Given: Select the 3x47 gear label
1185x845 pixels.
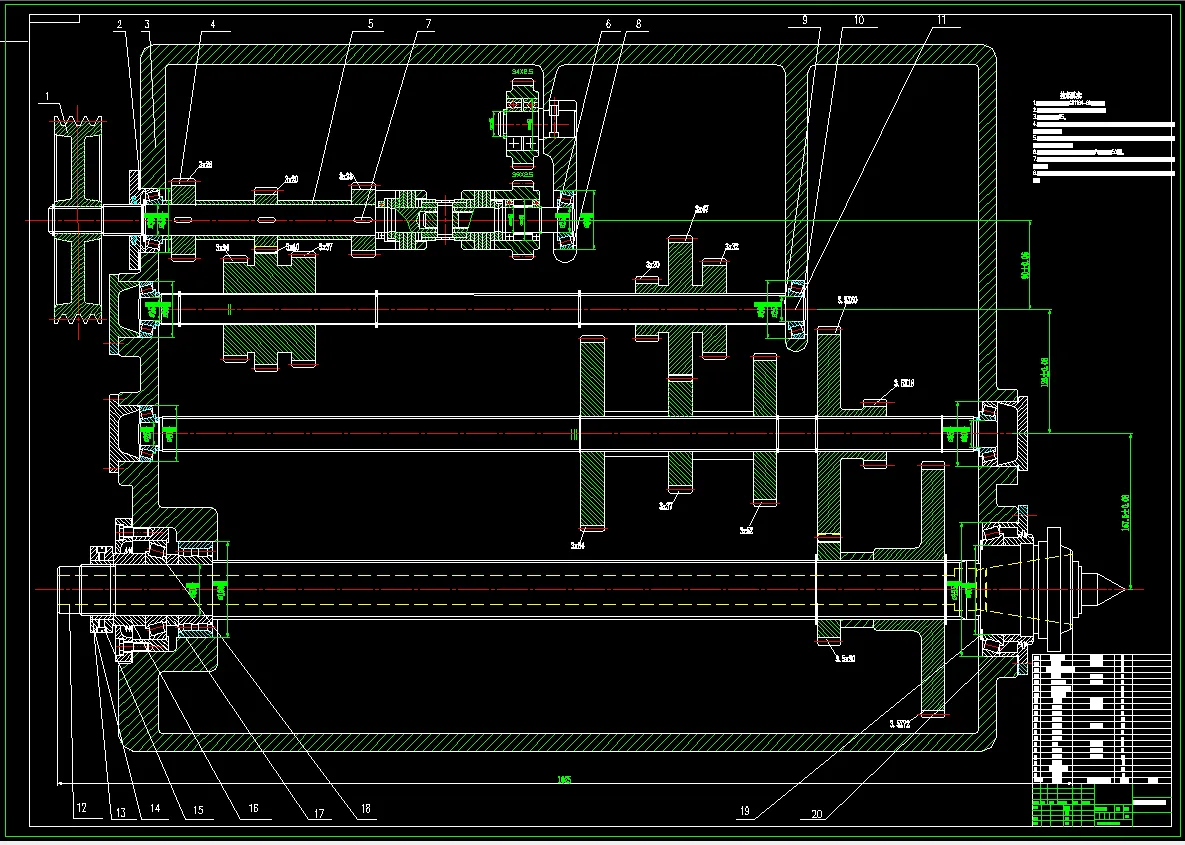Looking at the screenshot, I should point(701,209).
